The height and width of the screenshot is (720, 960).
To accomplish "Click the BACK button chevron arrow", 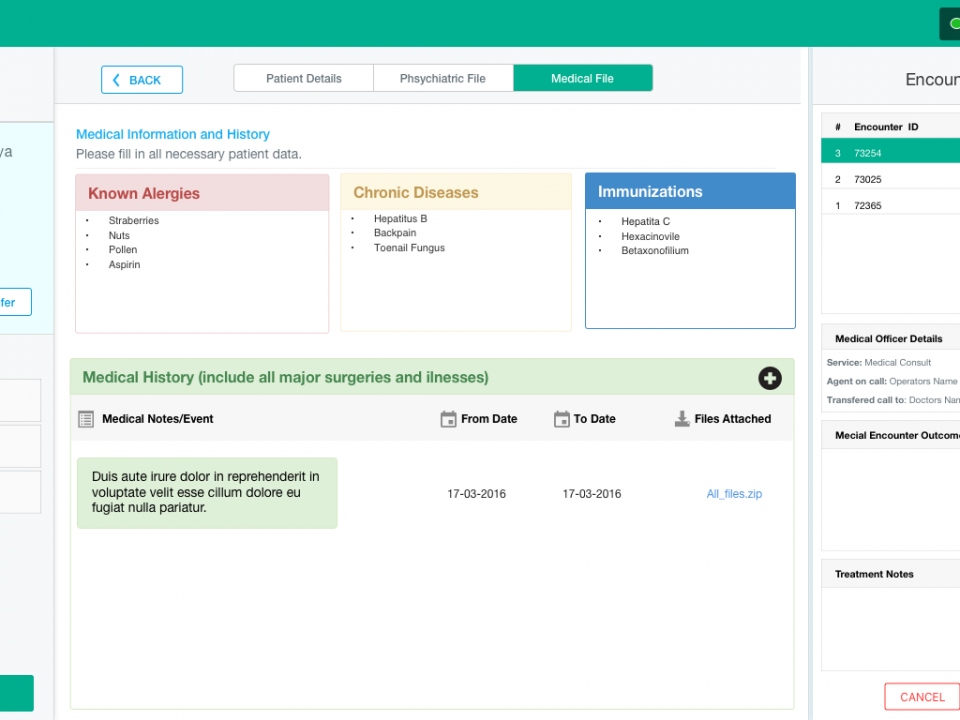I will [116, 80].
